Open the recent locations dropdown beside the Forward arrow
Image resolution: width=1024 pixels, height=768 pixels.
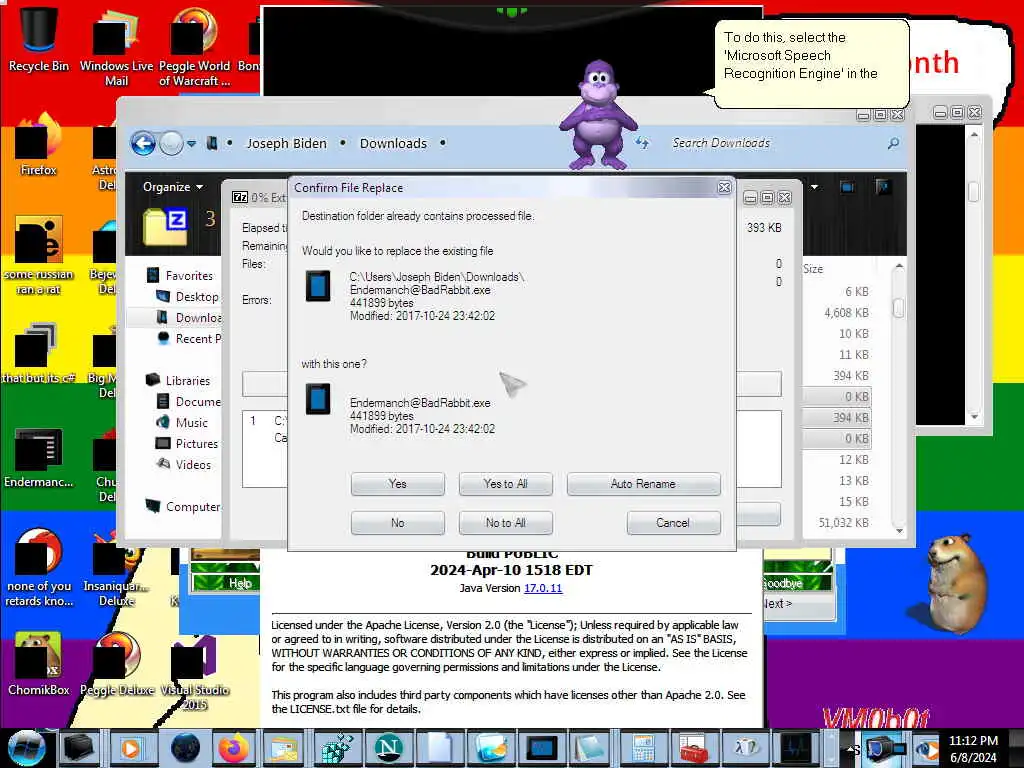[191, 144]
